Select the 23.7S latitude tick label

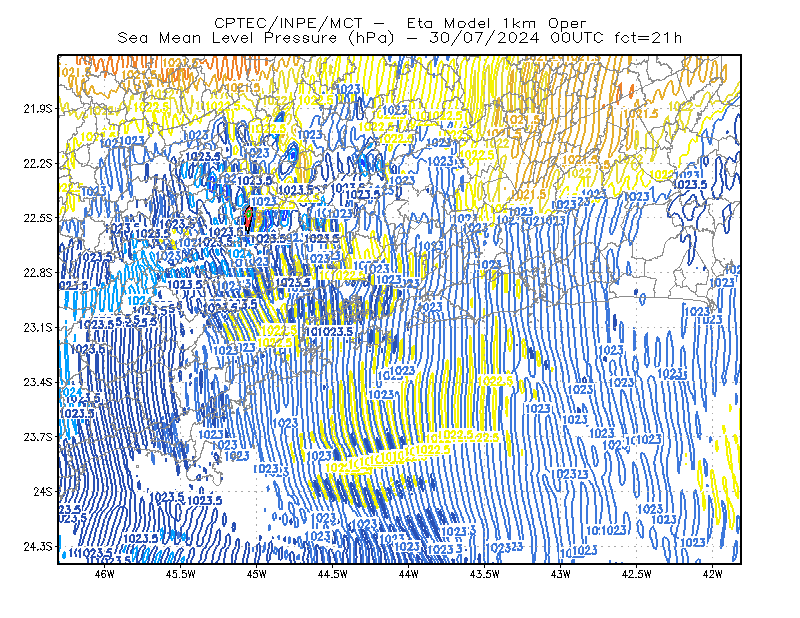point(38,437)
